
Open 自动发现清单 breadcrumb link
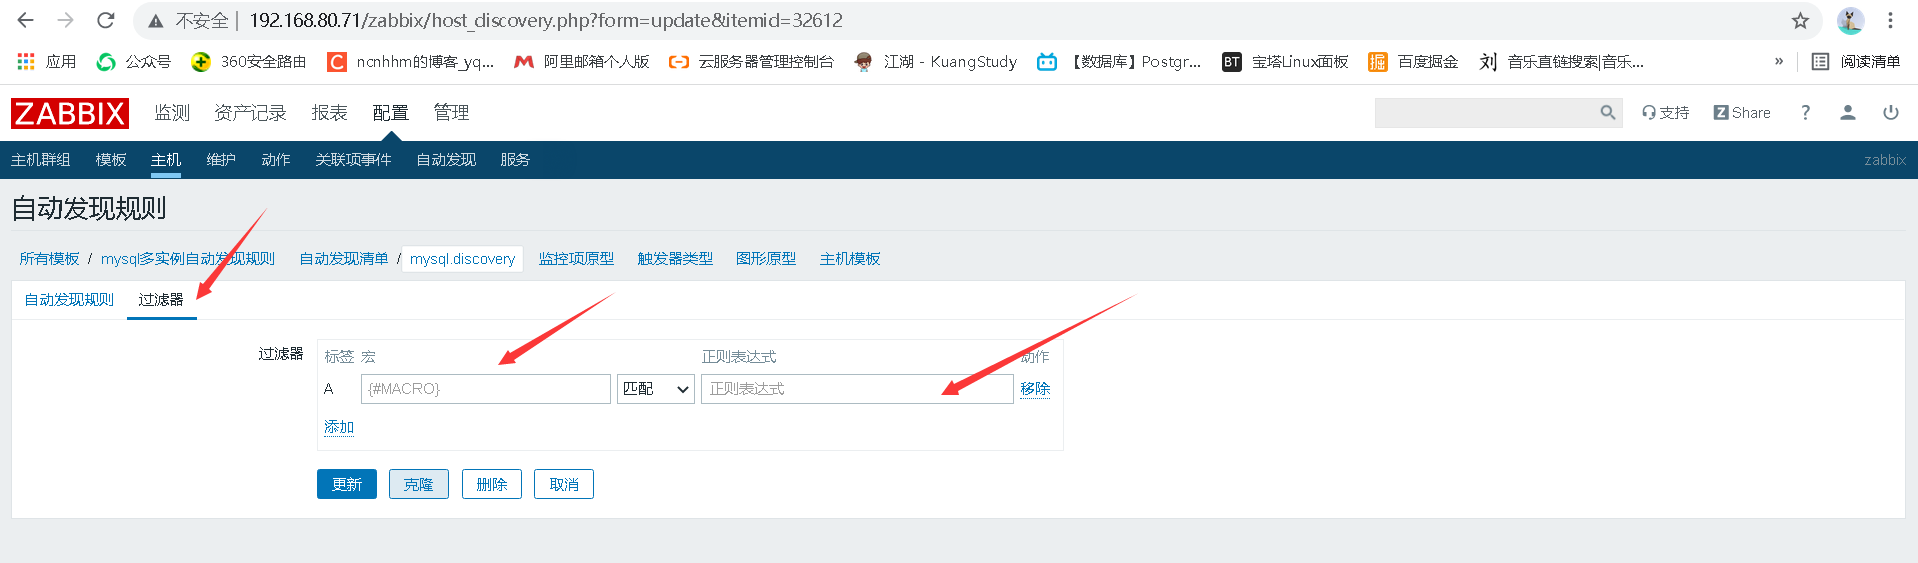point(344,259)
